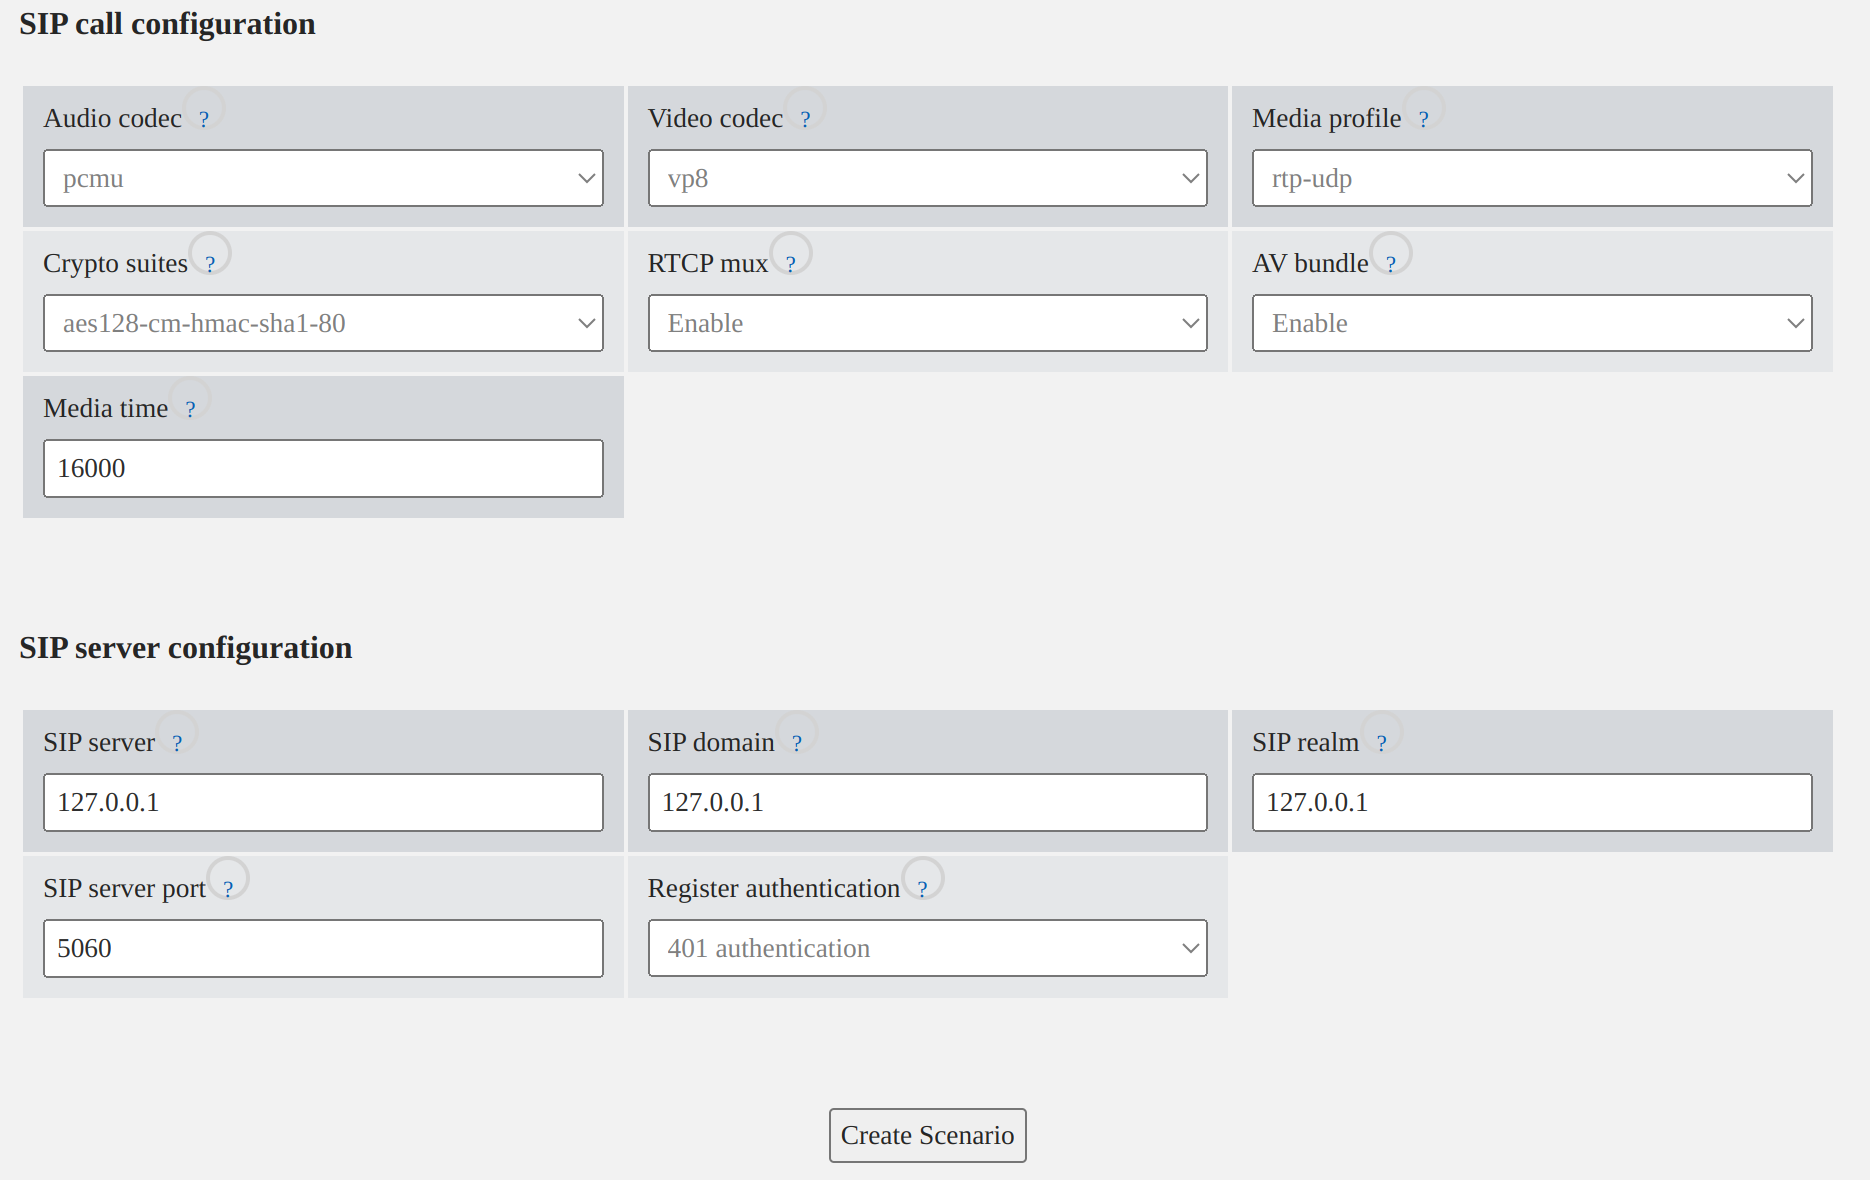The width and height of the screenshot is (1870, 1180).
Task: Click the Register authentication help icon
Action: pyautogui.click(x=922, y=889)
